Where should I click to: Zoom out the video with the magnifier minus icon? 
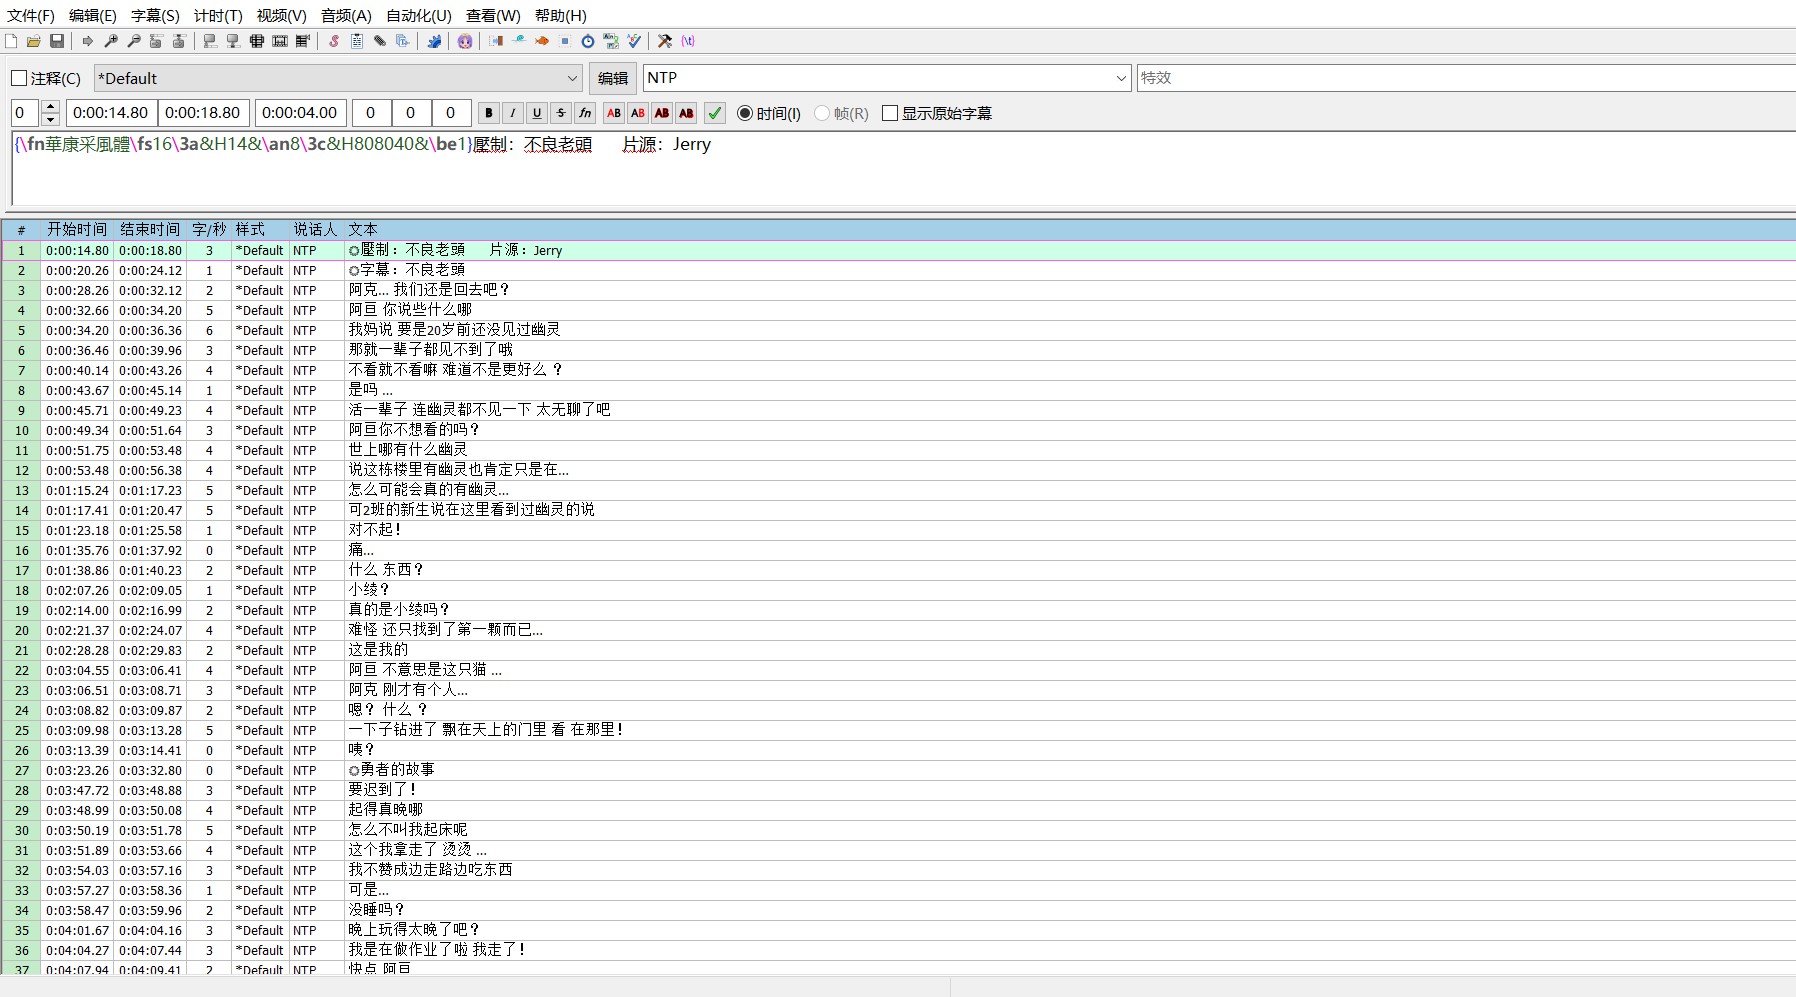click(x=134, y=41)
